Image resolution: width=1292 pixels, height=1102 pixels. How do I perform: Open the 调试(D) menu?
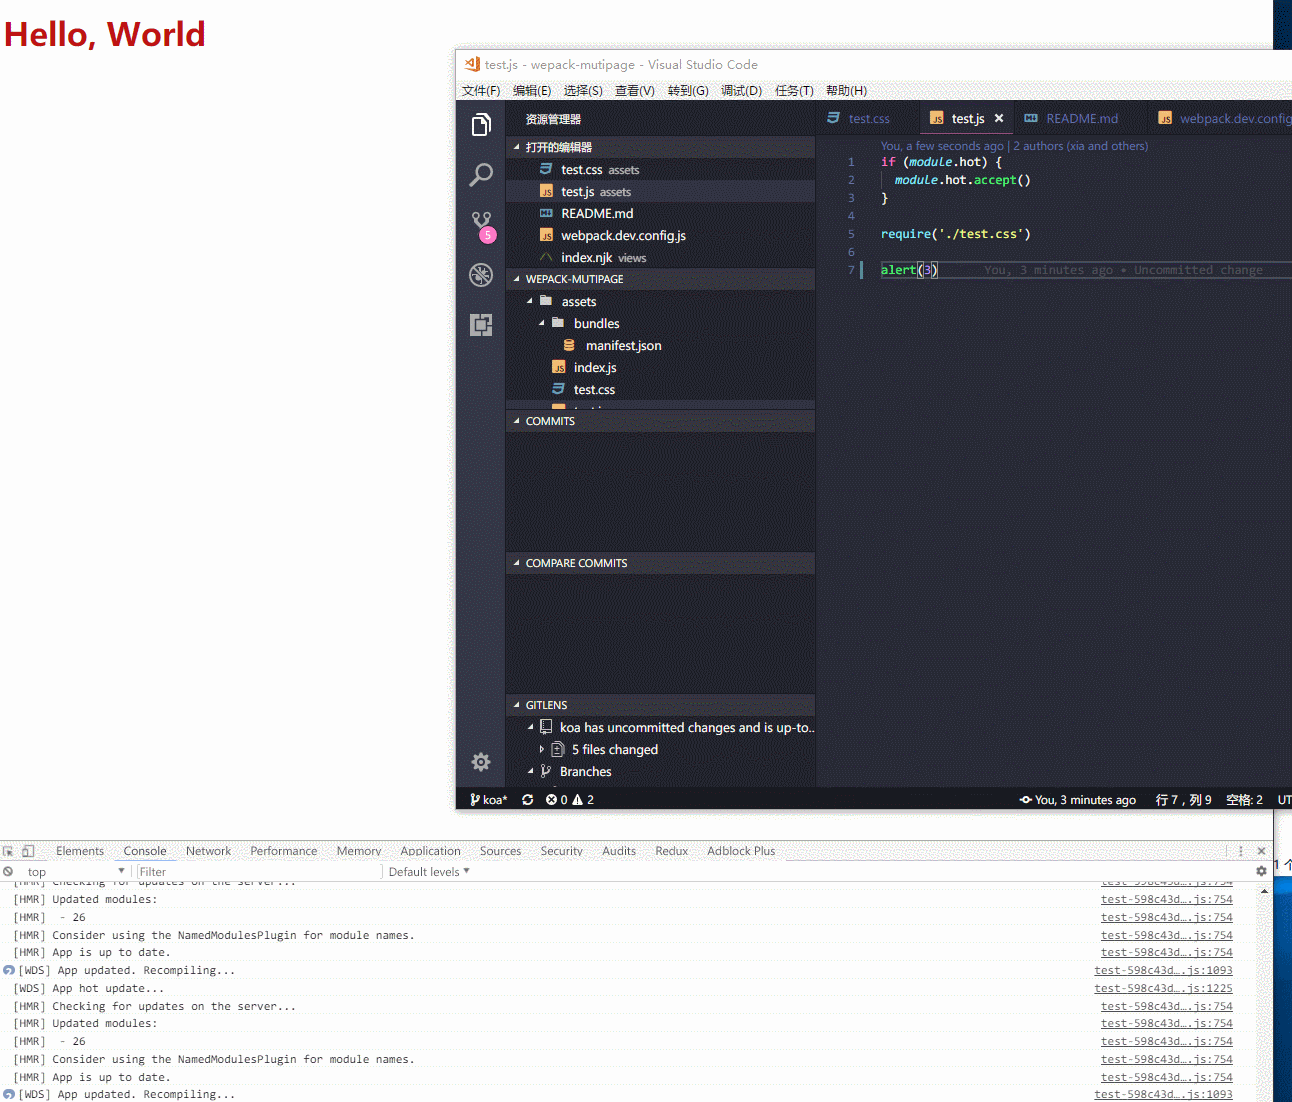coord(741,91)
